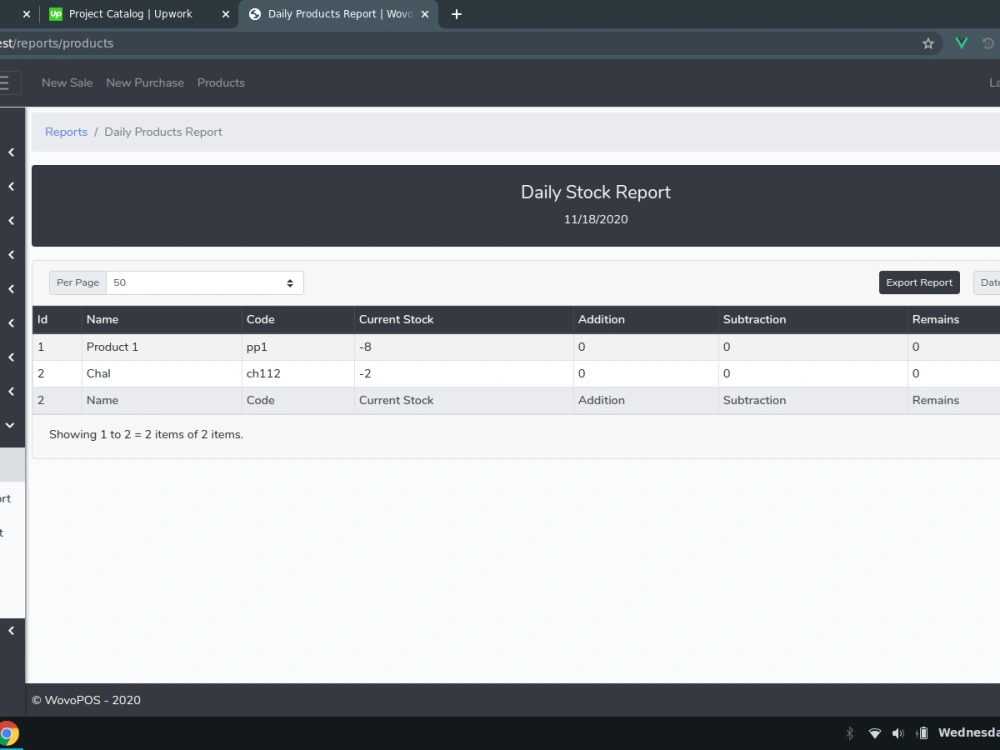
Task: Open the green Vue devtools extension icon
Action: (961, 43)
